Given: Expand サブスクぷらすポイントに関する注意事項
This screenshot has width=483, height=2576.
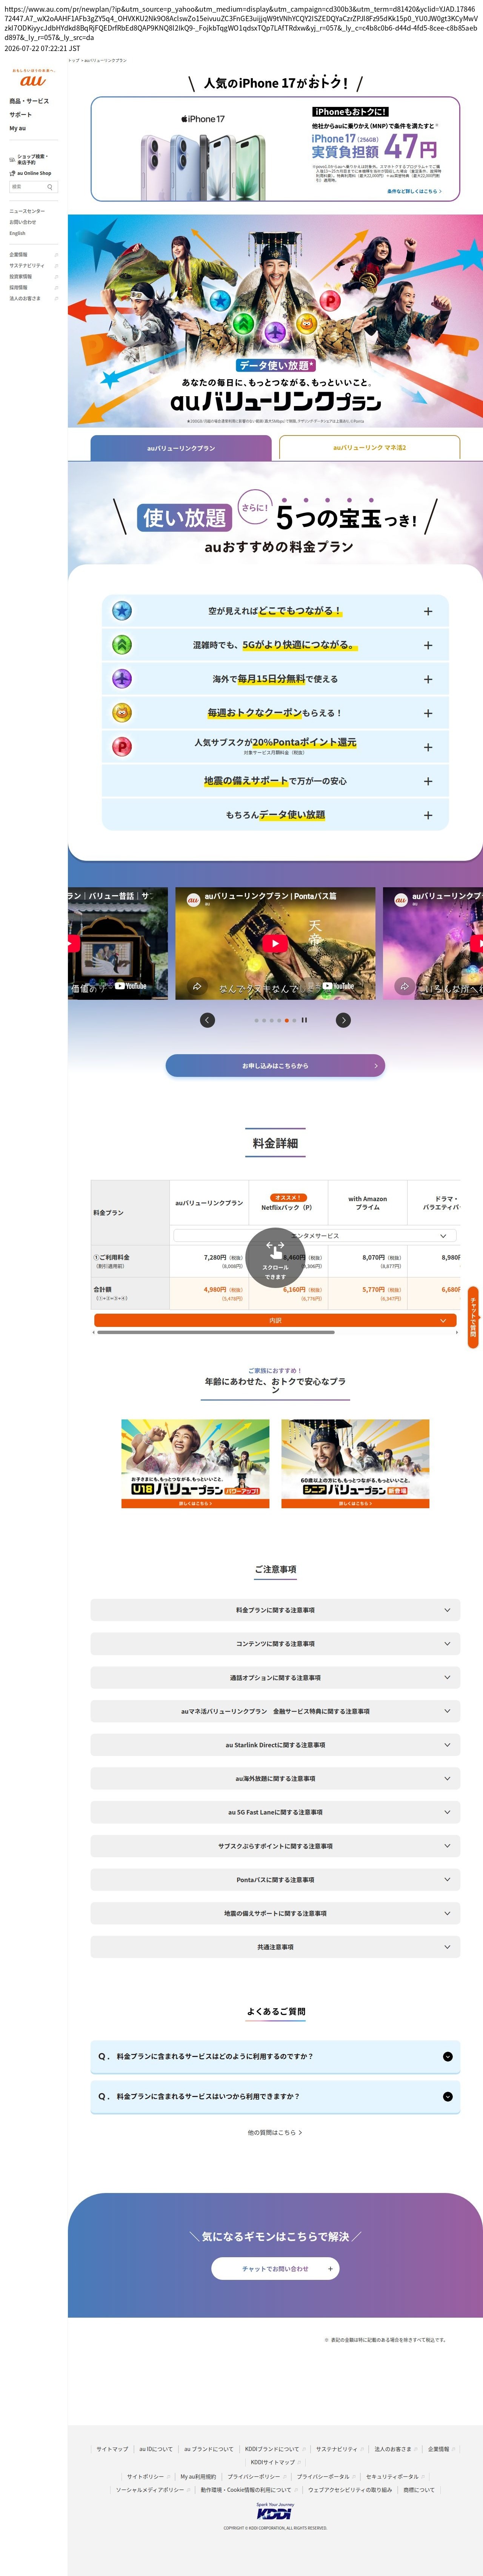Looking at the screenshot, I should pyautogui.click(x=275, y=1846).
